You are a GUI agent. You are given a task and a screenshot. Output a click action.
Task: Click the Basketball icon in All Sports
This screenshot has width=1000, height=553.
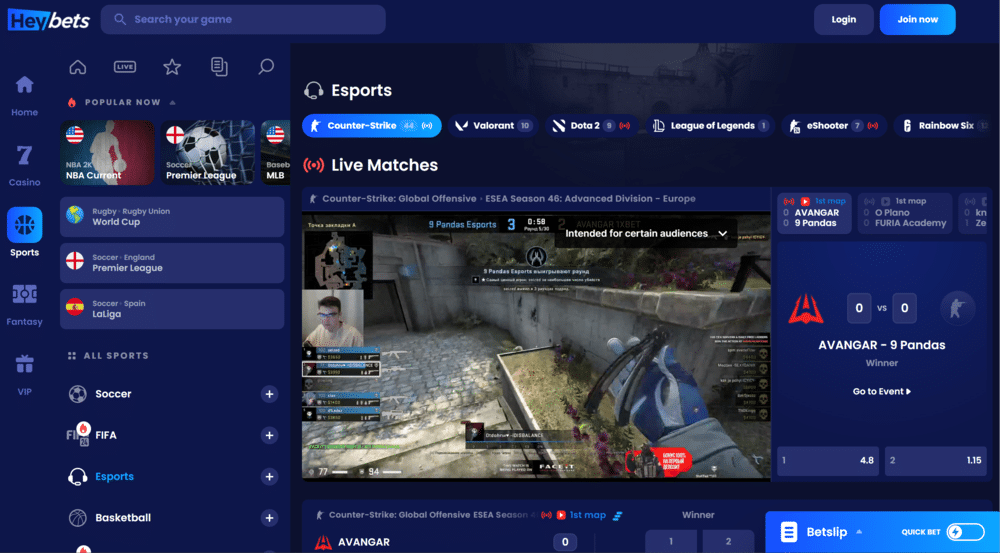[78, 518]
